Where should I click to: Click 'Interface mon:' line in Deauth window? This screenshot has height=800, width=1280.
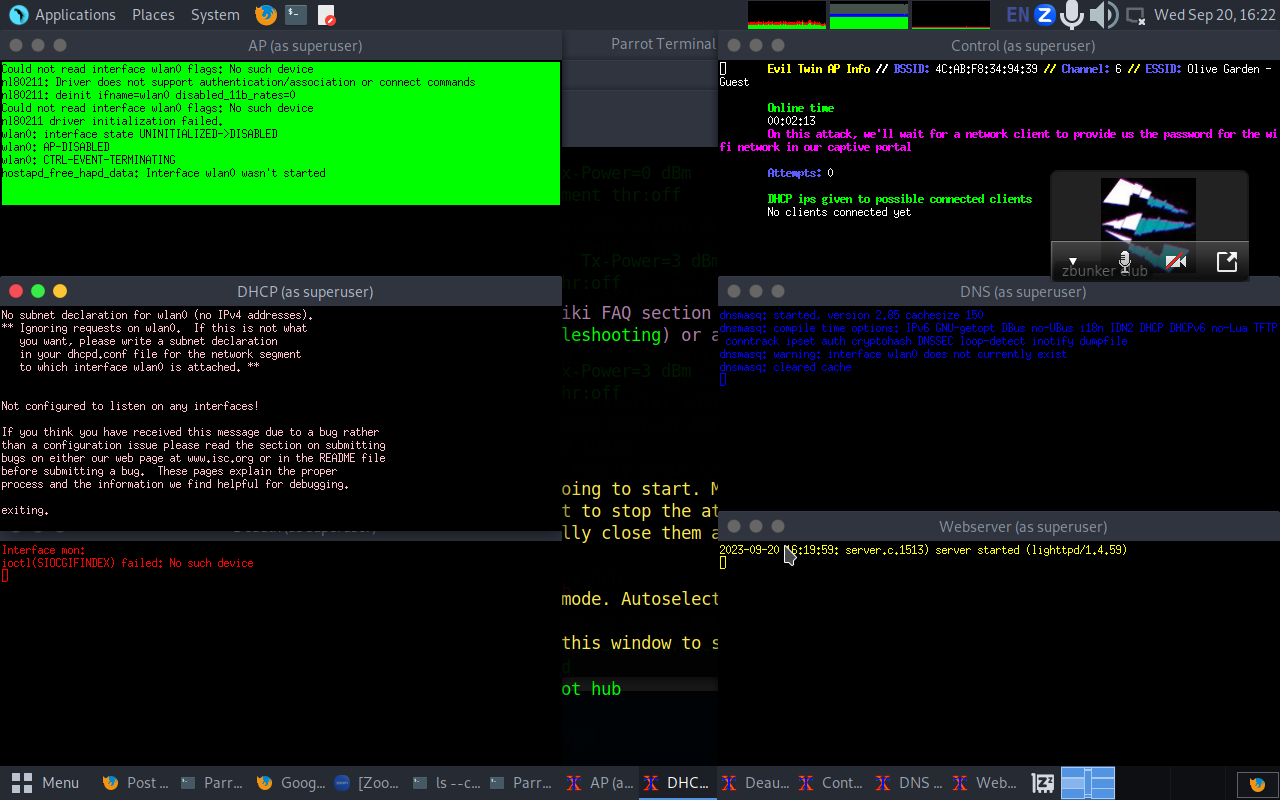[43, 550]
